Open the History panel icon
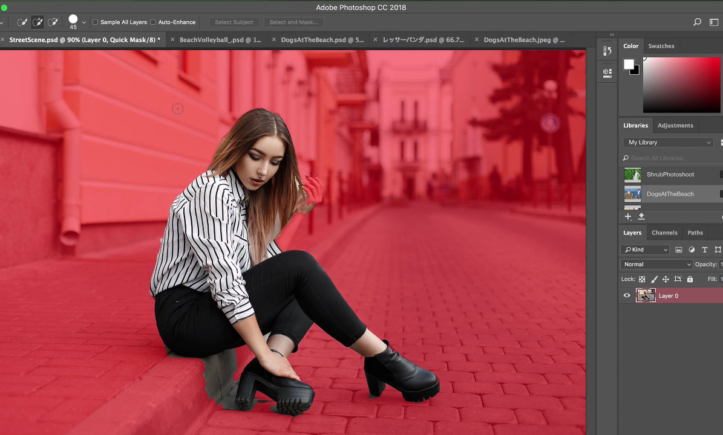Viewport: 723px width, 435px height. (x=607, y=51)
